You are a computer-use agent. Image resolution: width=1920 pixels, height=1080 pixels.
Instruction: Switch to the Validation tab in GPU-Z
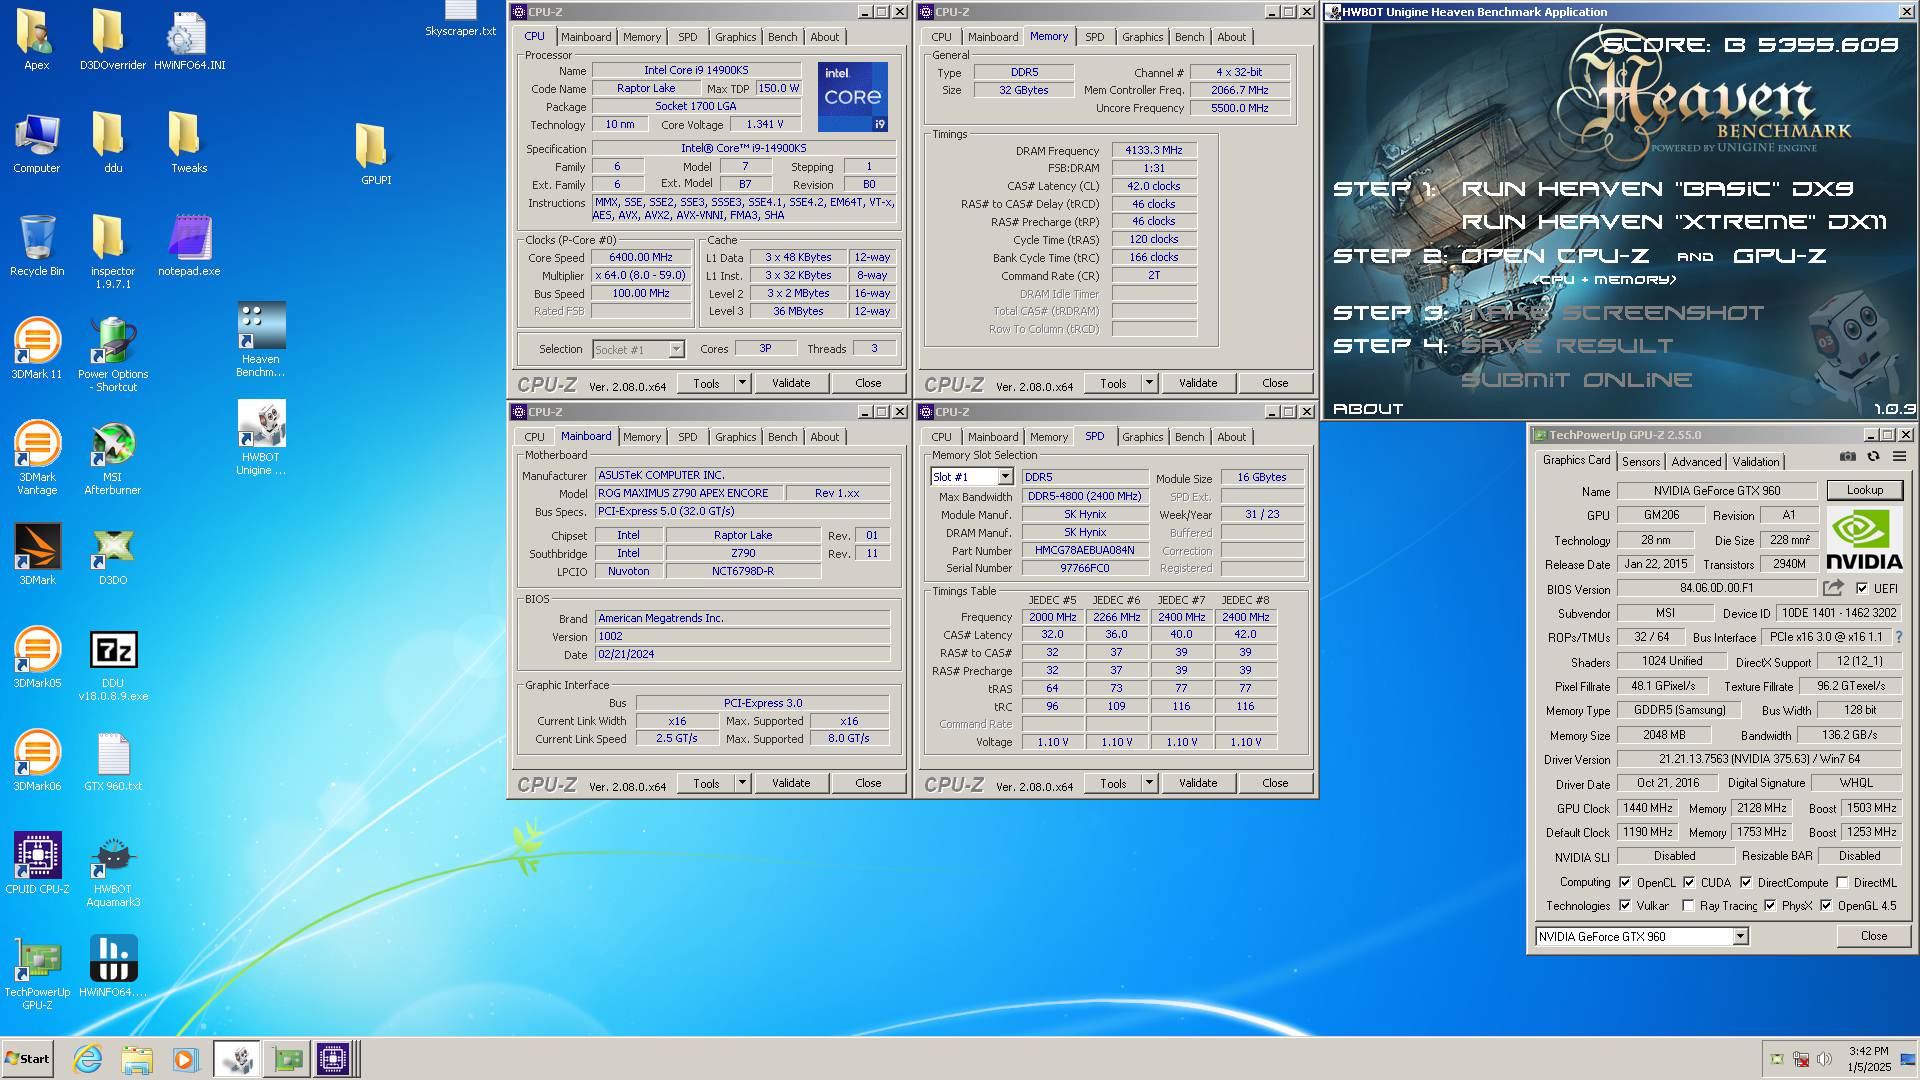tap(1756, 462)
